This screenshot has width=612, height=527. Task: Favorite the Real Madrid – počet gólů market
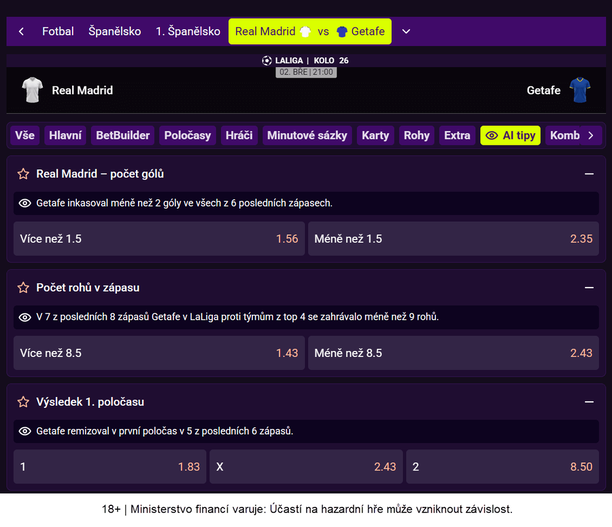[23, 174]
